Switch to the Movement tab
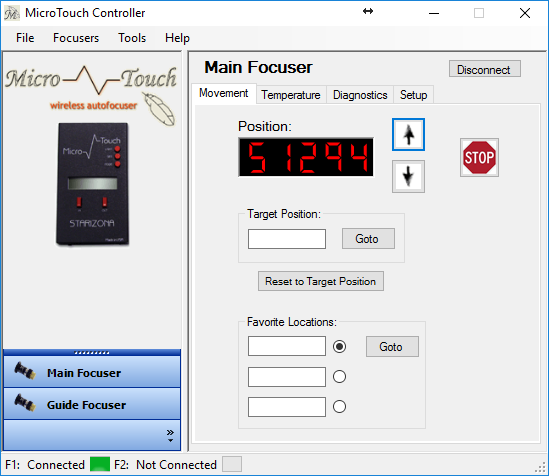 [x=224, y=93]
